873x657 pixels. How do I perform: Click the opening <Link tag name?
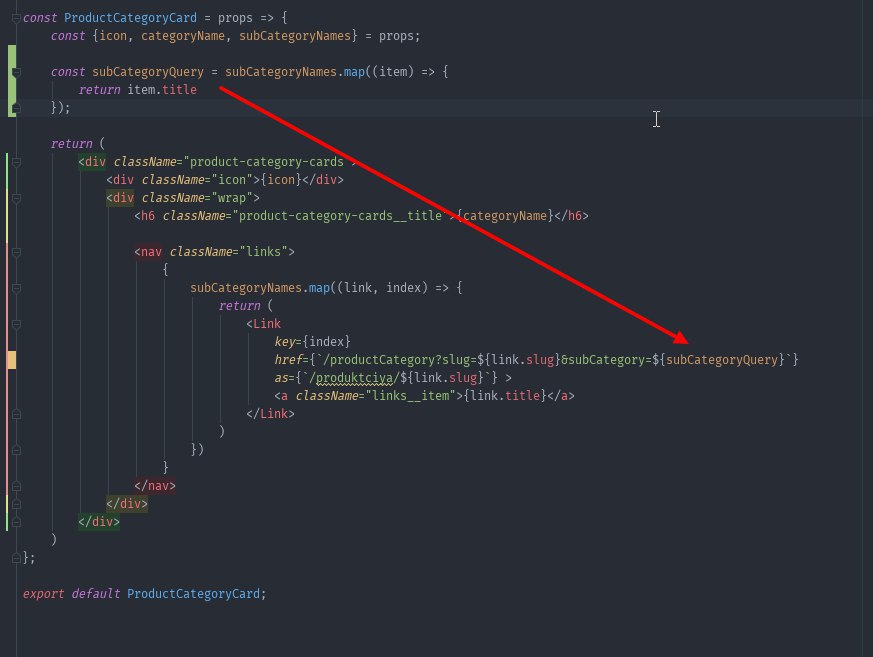coord(267,323)
